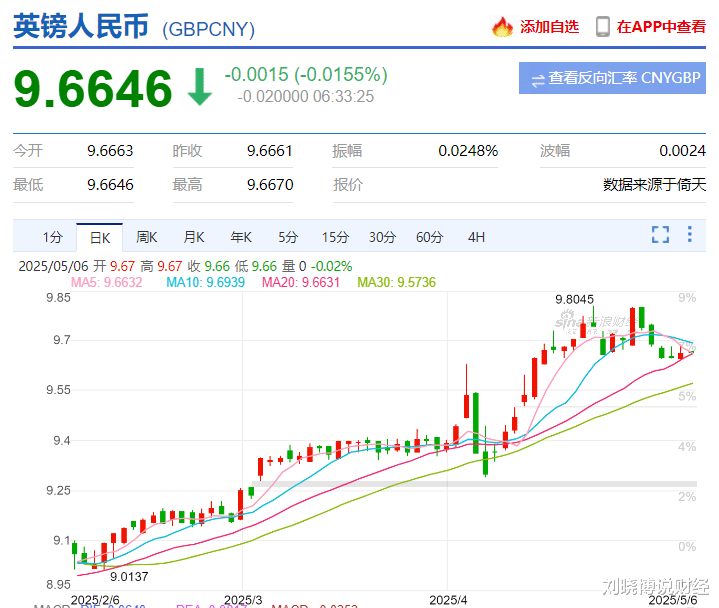Switch to the 年K chart tab
Viewport: 719px width, 608px height.
coord(241,237)
